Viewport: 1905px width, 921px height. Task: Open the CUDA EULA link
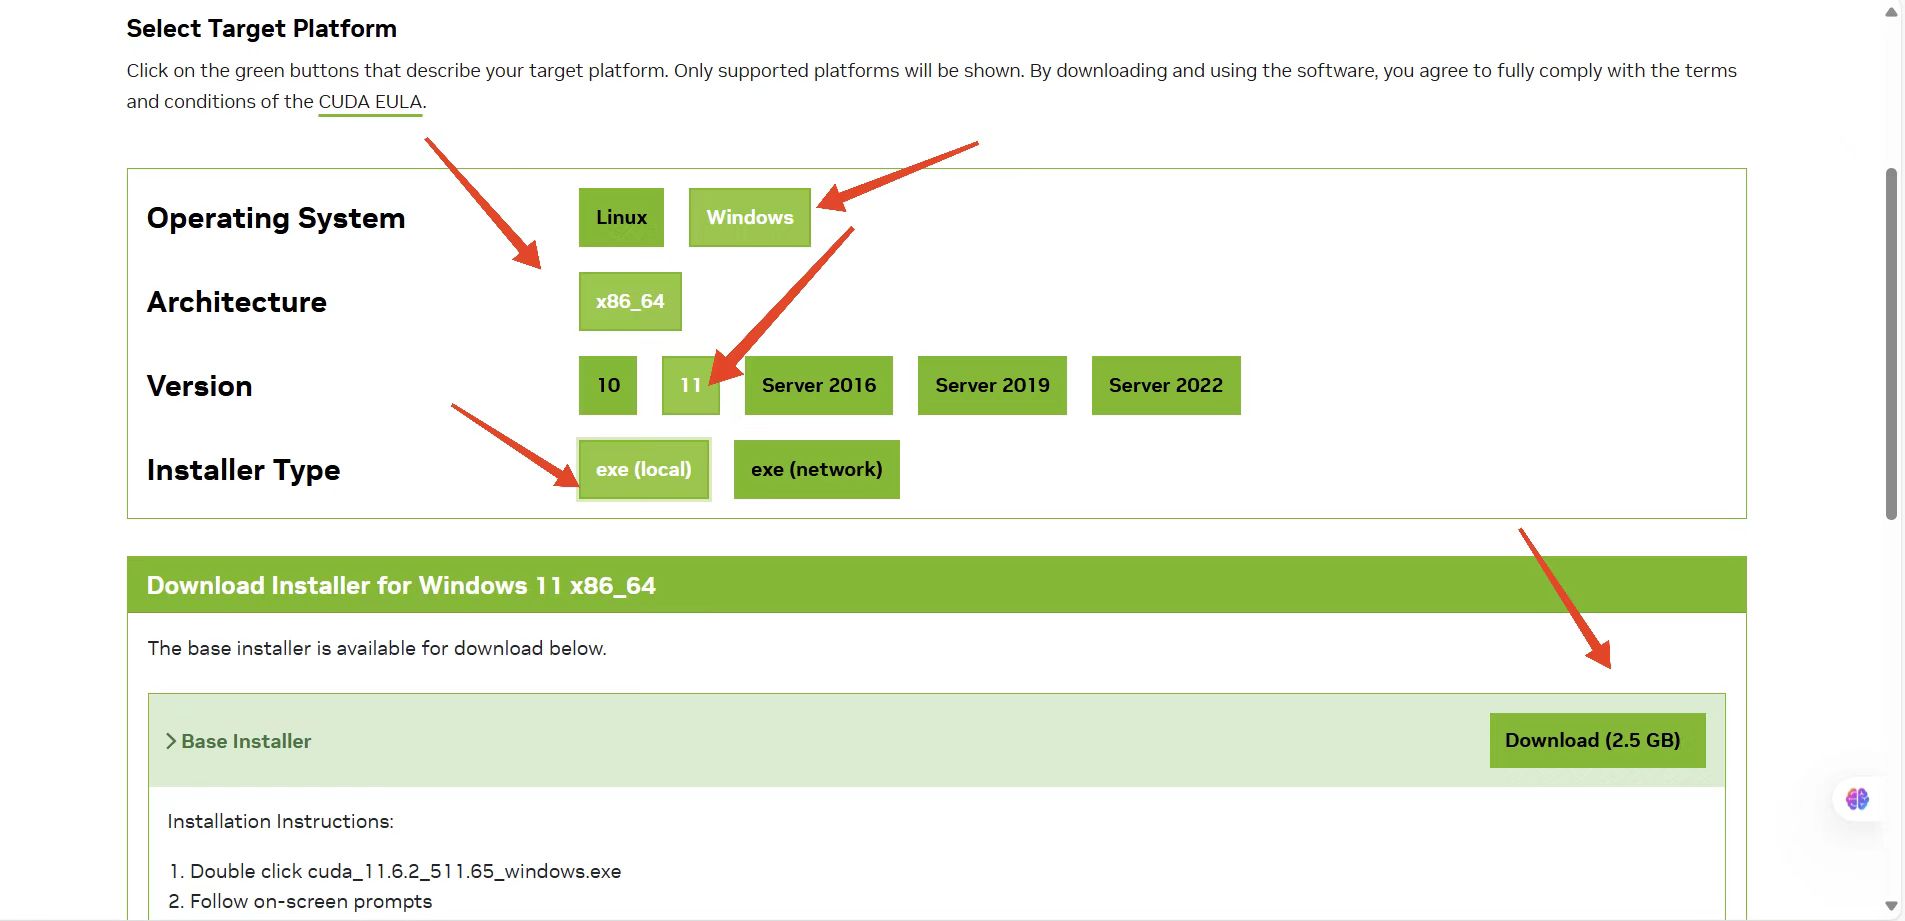pyautogui.click(x=370, y=102)
